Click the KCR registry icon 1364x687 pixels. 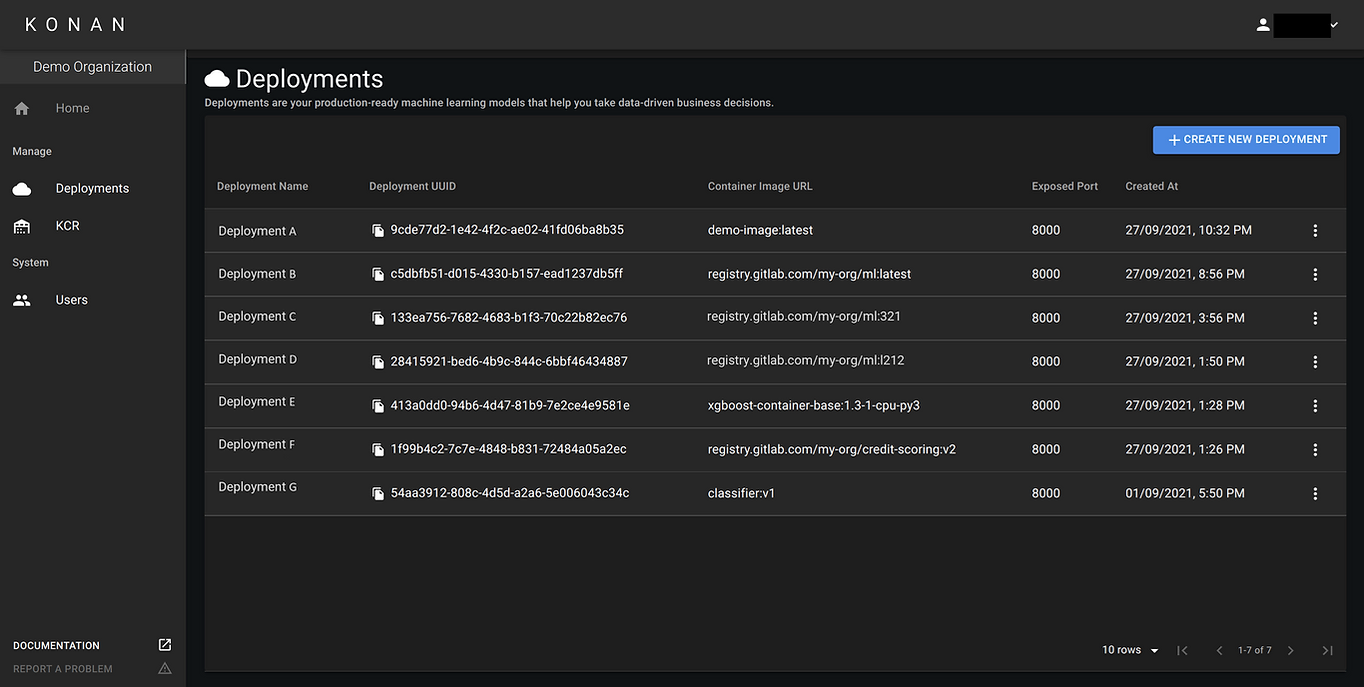22,227
